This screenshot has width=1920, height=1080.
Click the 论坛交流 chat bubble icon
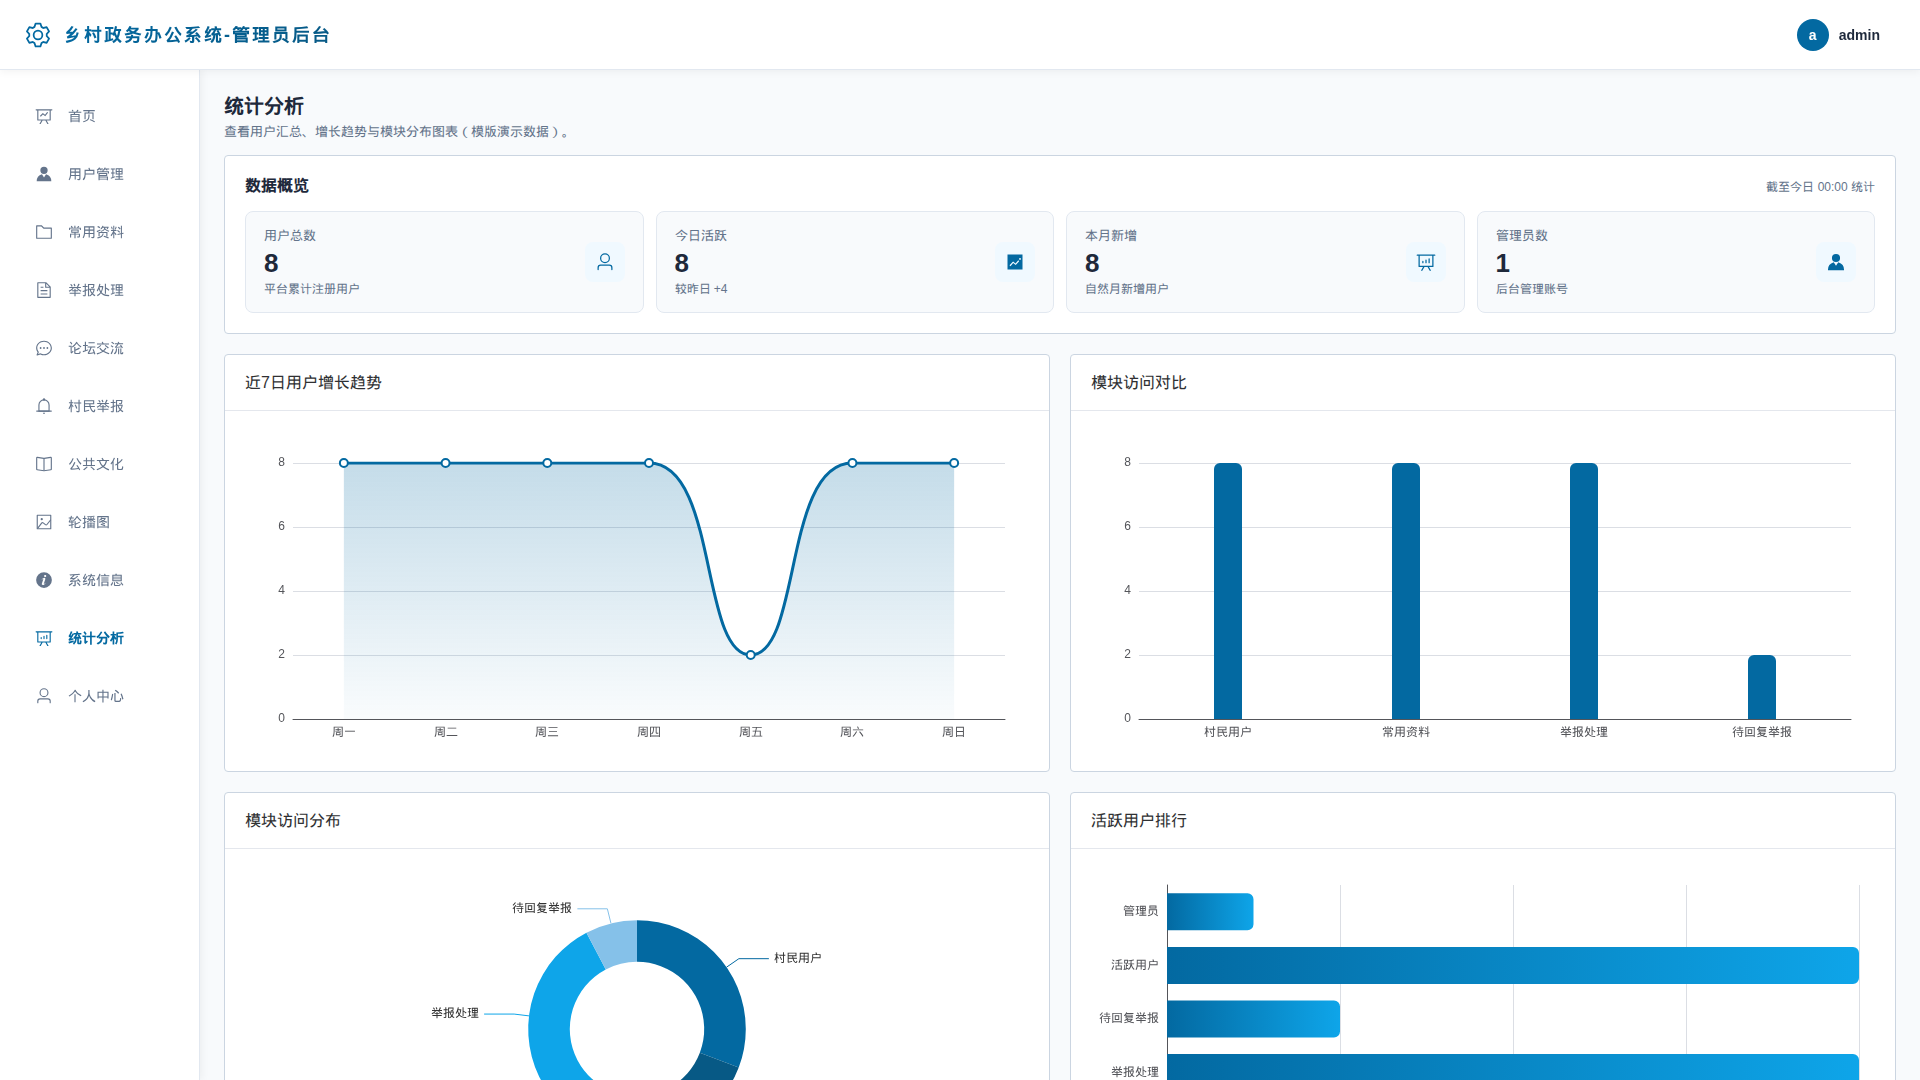pyautogui.click(x=44, y=348)
